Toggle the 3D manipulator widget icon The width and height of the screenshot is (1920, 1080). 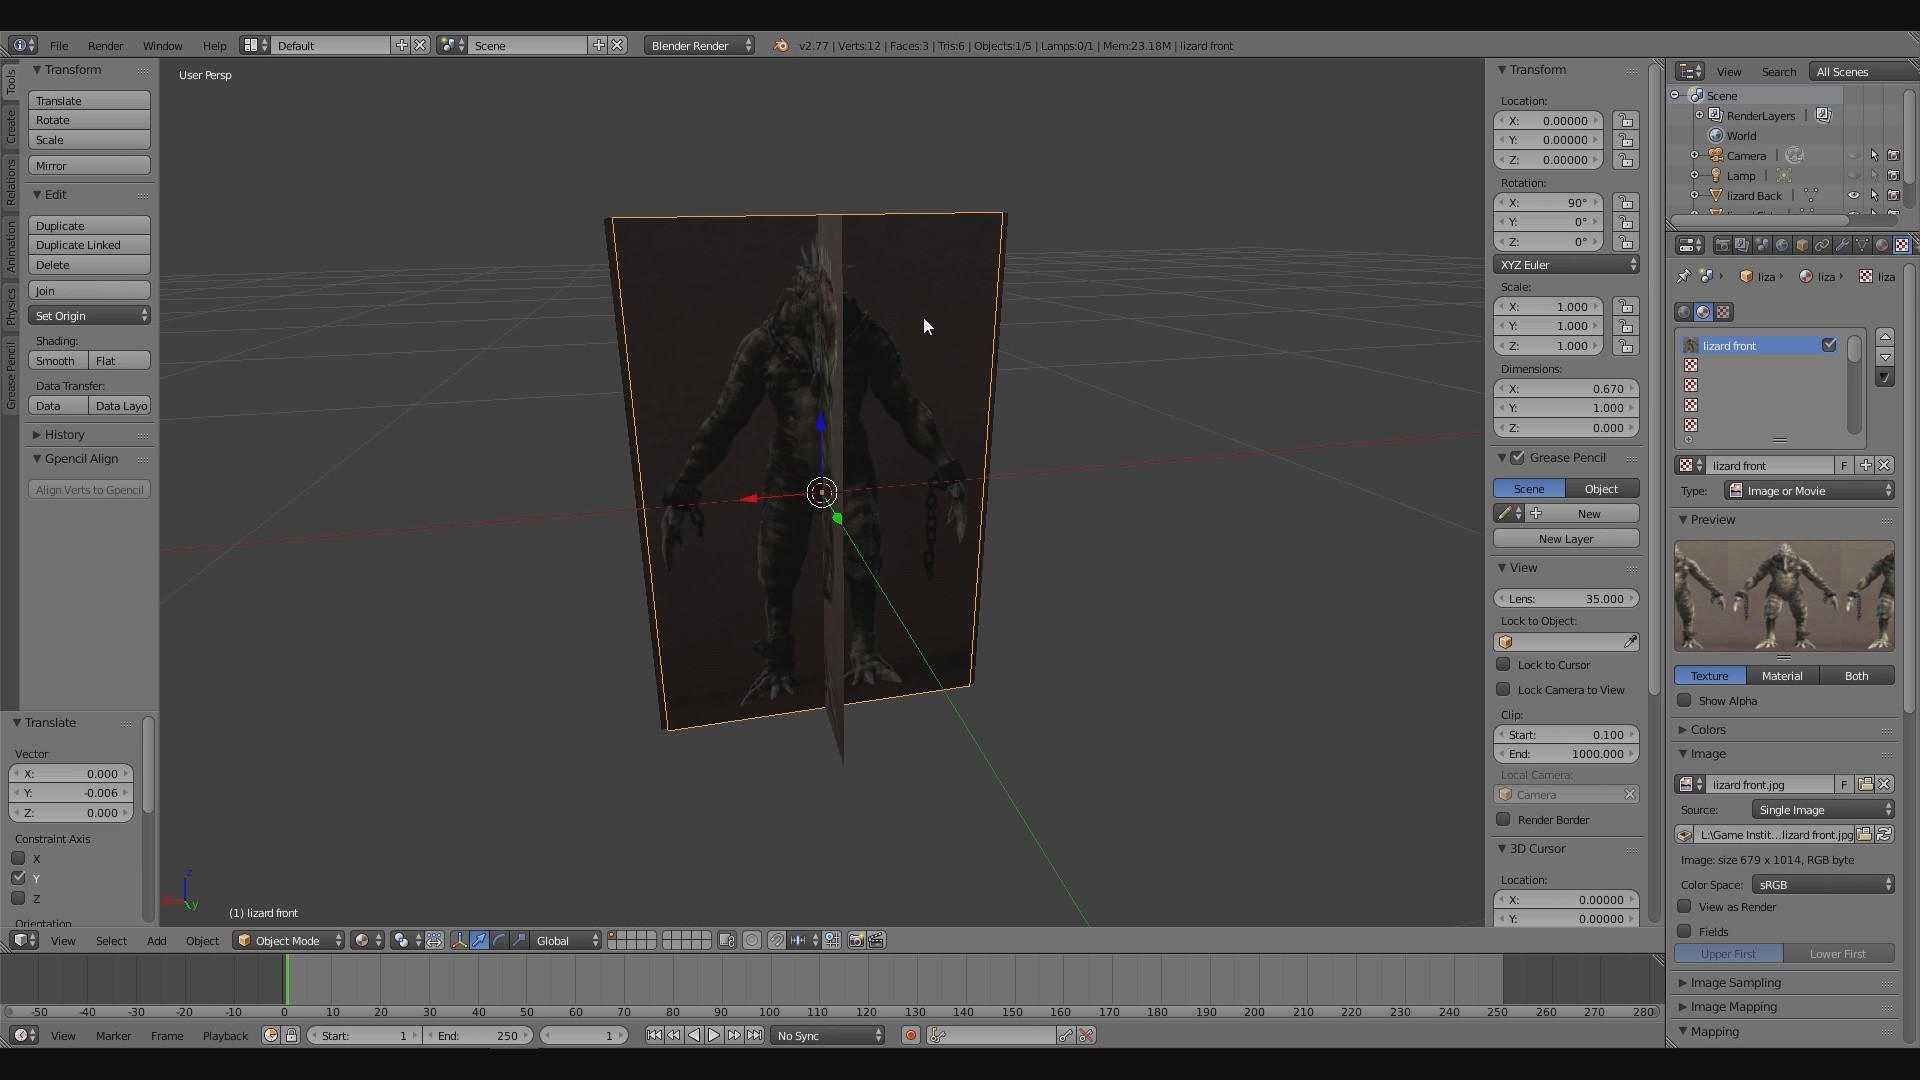point(459,941)
